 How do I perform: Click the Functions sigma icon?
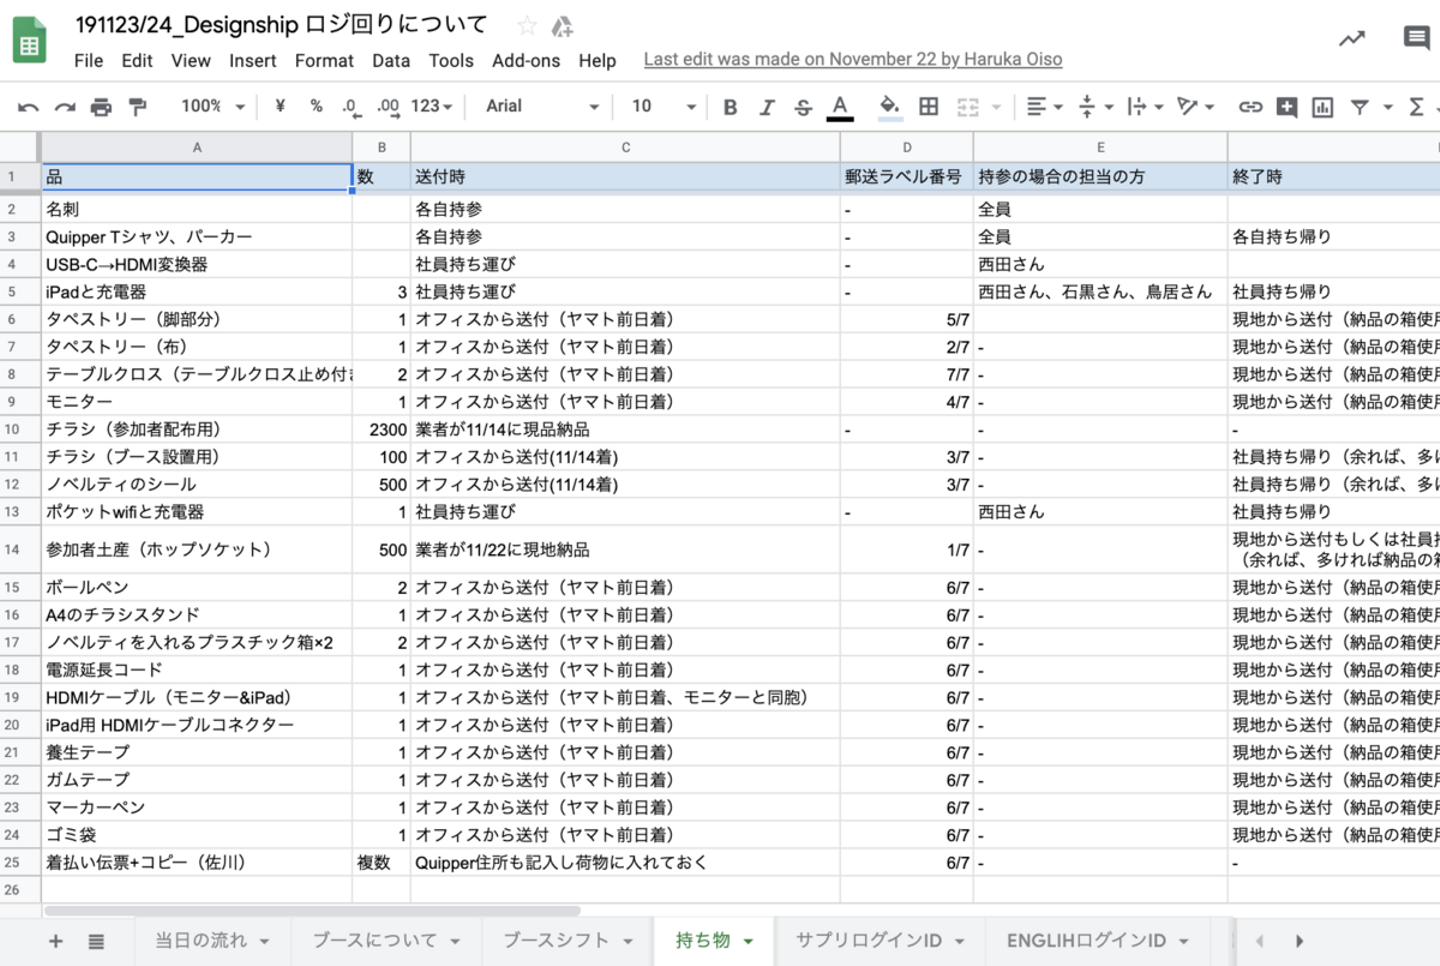coord(1416,107)
